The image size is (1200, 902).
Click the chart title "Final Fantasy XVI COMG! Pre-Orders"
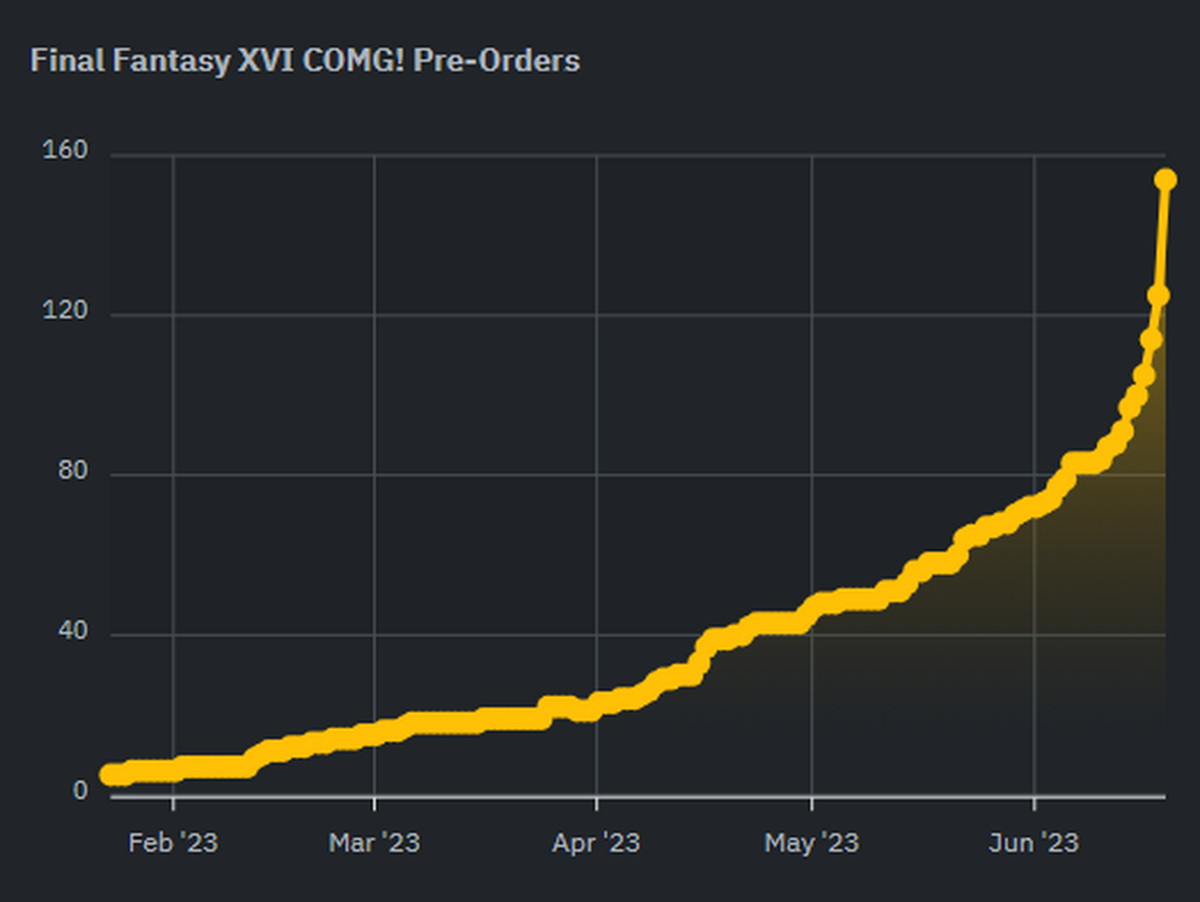(305, 61)
